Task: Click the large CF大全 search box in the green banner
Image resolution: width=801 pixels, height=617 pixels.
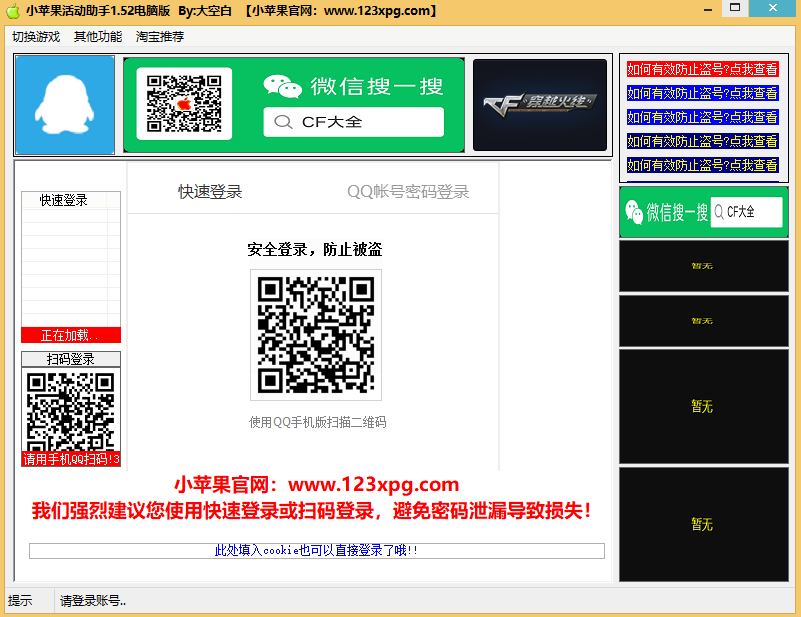Action: pyautogui.click(x=354, y=122)
